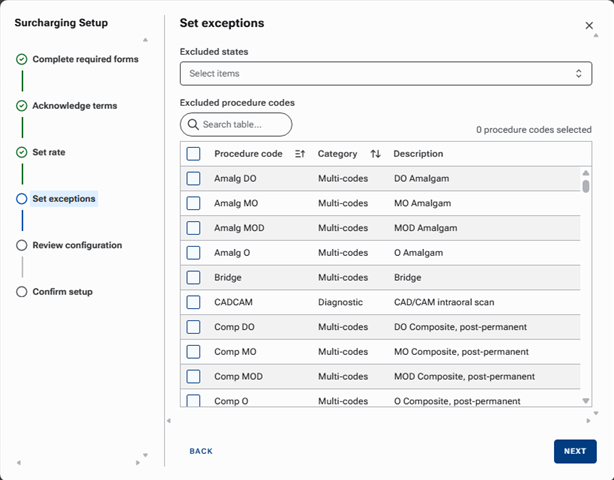The image size is (614, 480).
Task: Click DO Composite, post-permanent description
Action: pyautogui.click(x=460, y=327)
